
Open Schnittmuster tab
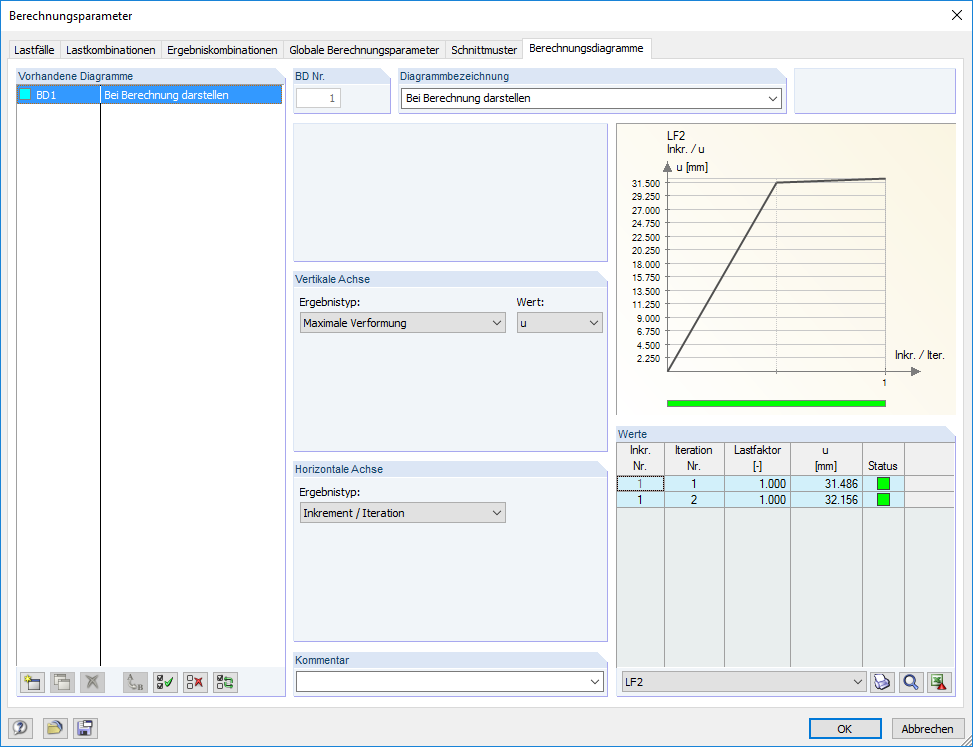pos(484,50)
